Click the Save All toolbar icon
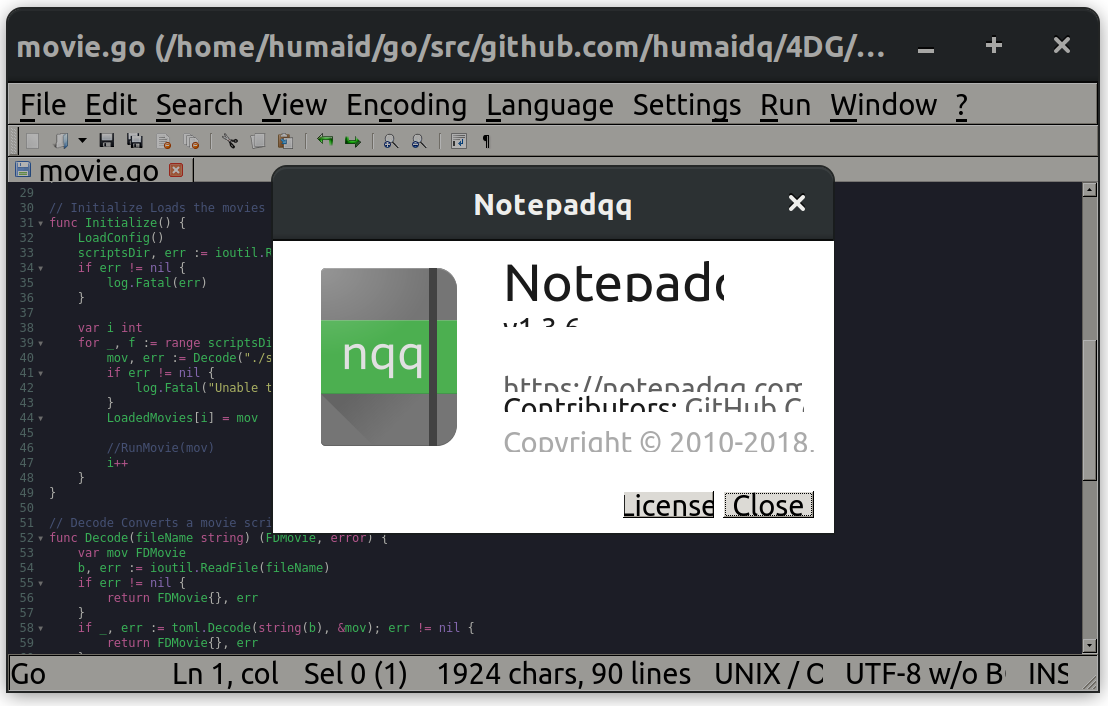1108x706 pixels. [x=134, y=140]
